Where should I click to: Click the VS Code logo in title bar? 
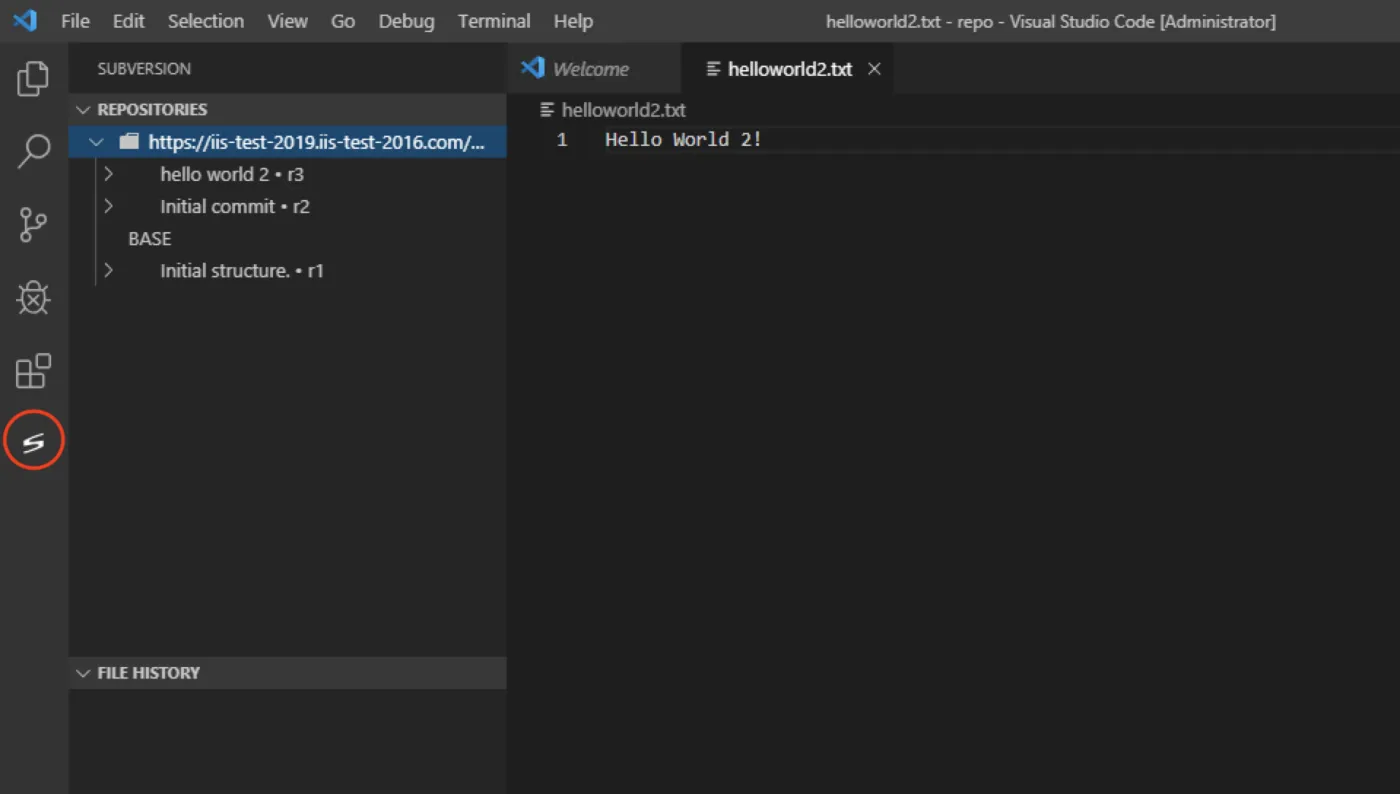pos(25,20)
